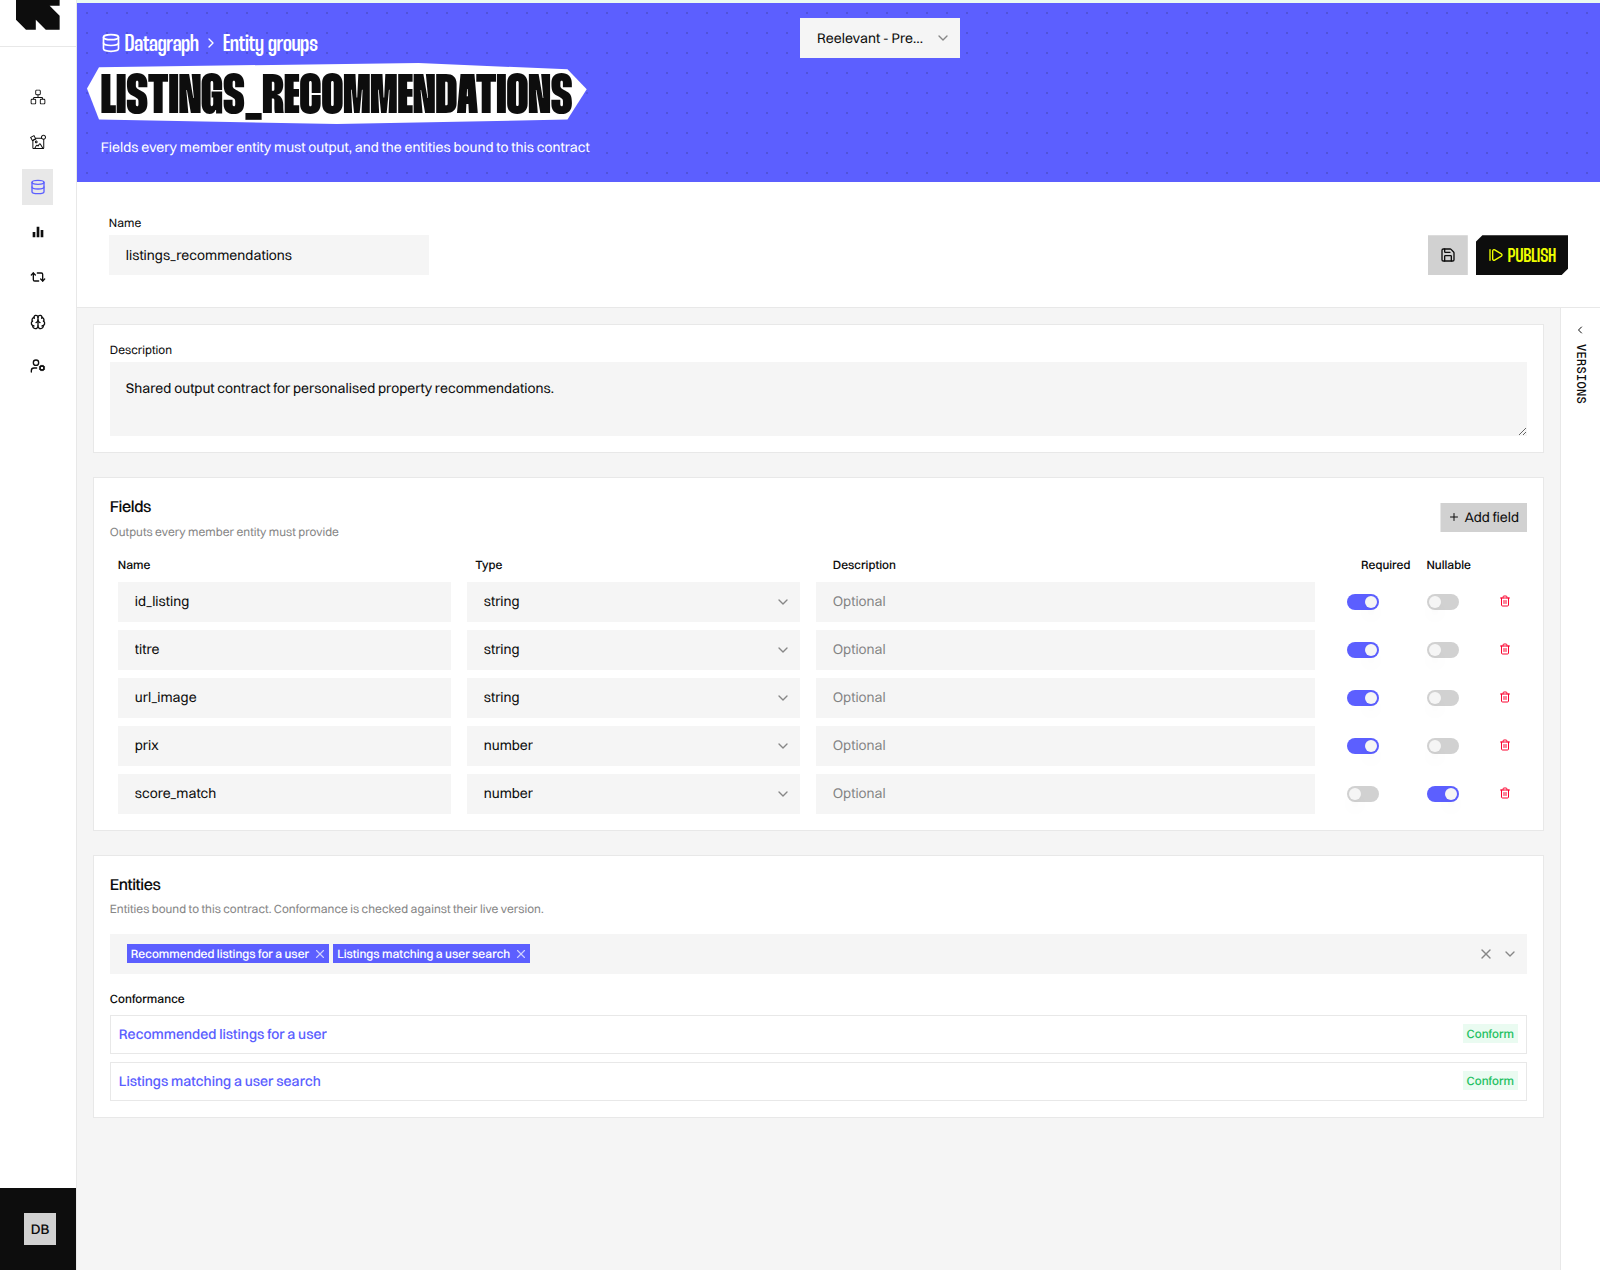This screenshot has width=1600, height=1270.
Task: Open type dropdown for score_match
Action: [x=633, y=794]
